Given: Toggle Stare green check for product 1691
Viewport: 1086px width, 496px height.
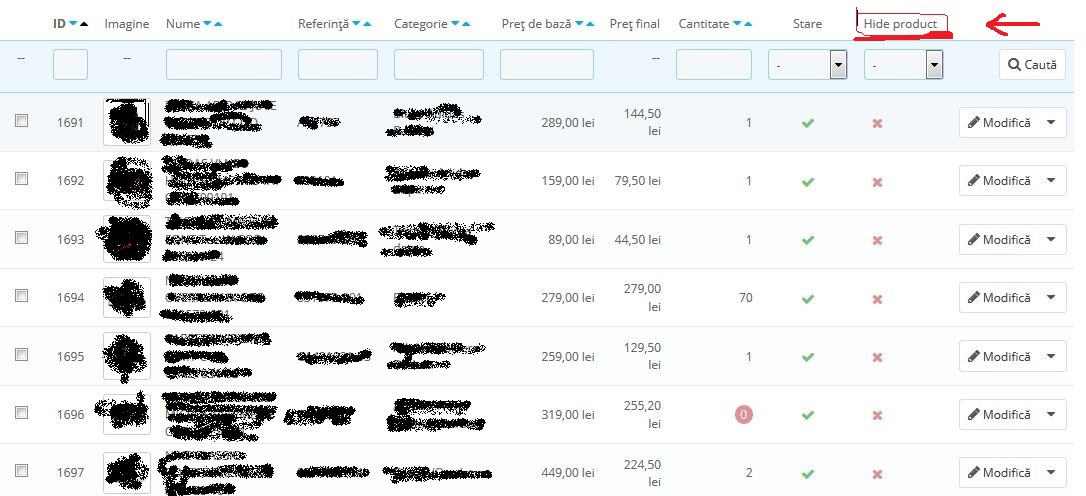Looking at the screenshot, I should tap(808, 123).
